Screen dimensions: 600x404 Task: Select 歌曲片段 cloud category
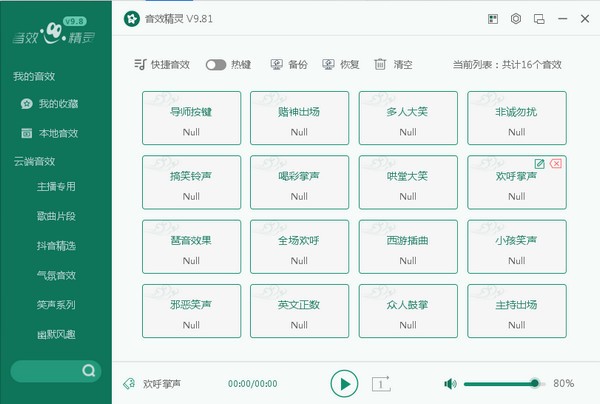click(x=56, y=216)
